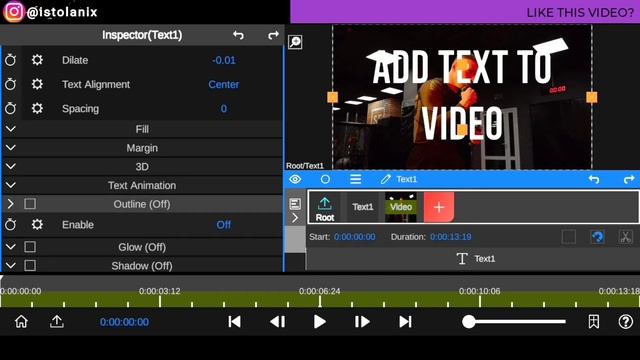Switch the Enable value from Off

coord(224,225)
